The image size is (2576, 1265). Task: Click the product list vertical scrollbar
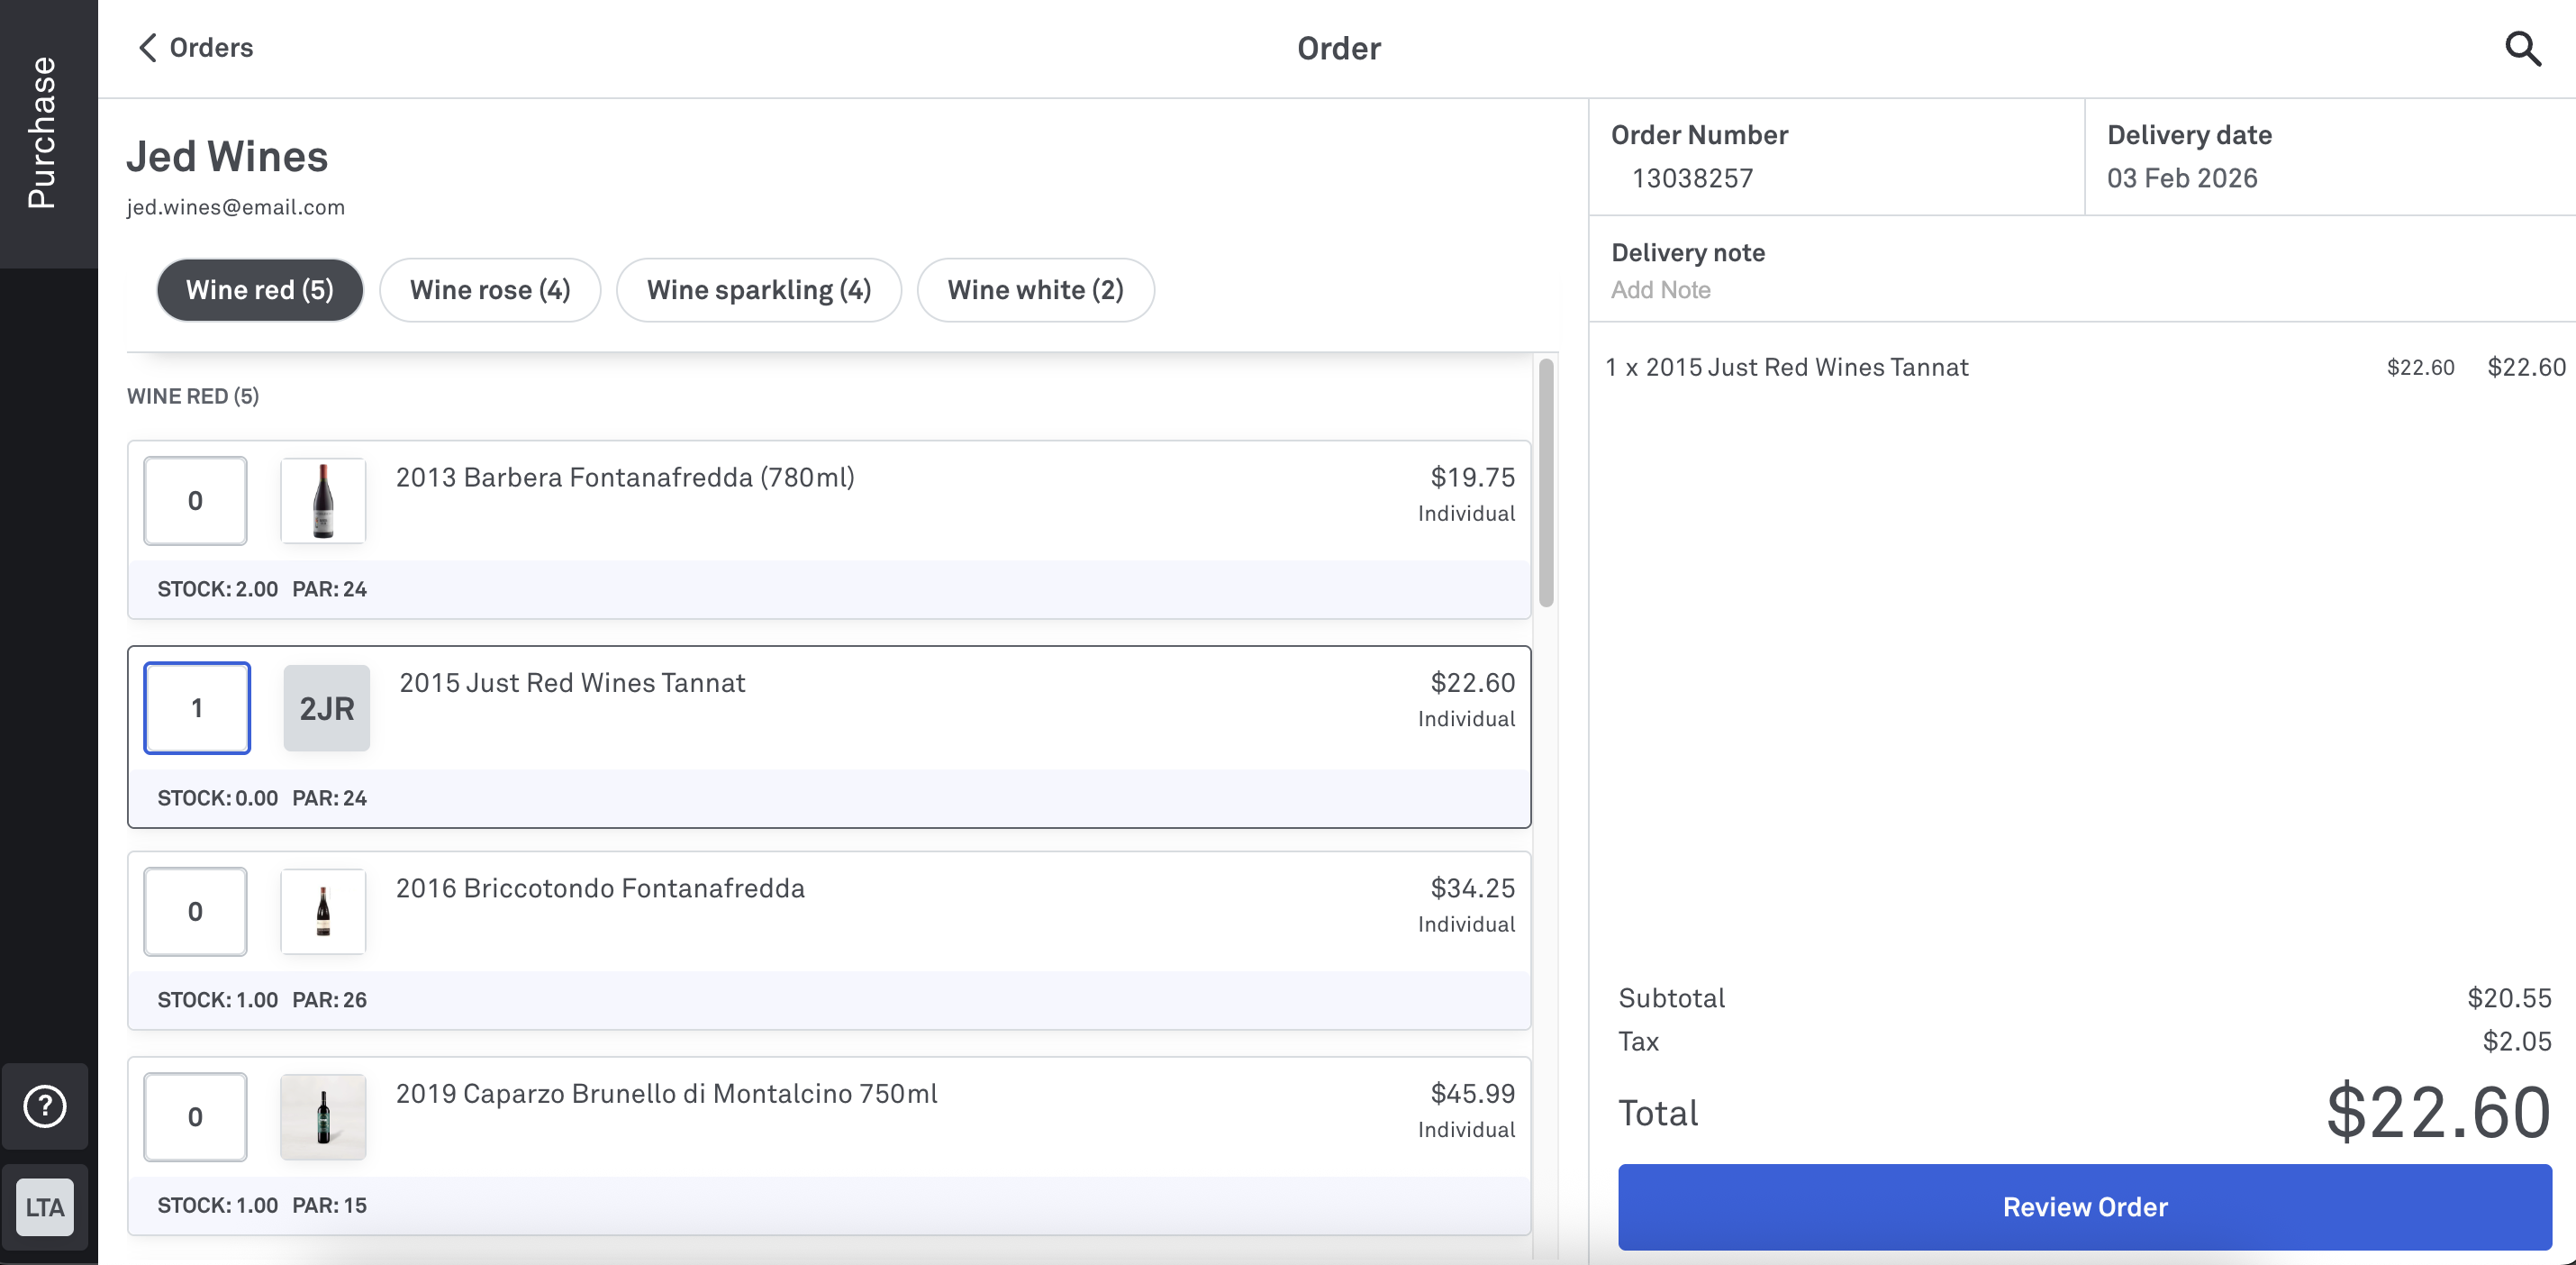tap(1546, 483)
